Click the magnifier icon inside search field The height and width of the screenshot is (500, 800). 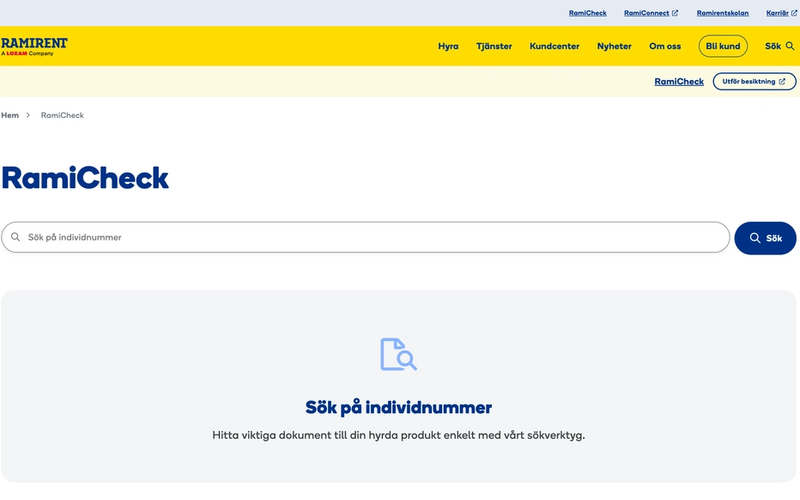tap(16, 237)
